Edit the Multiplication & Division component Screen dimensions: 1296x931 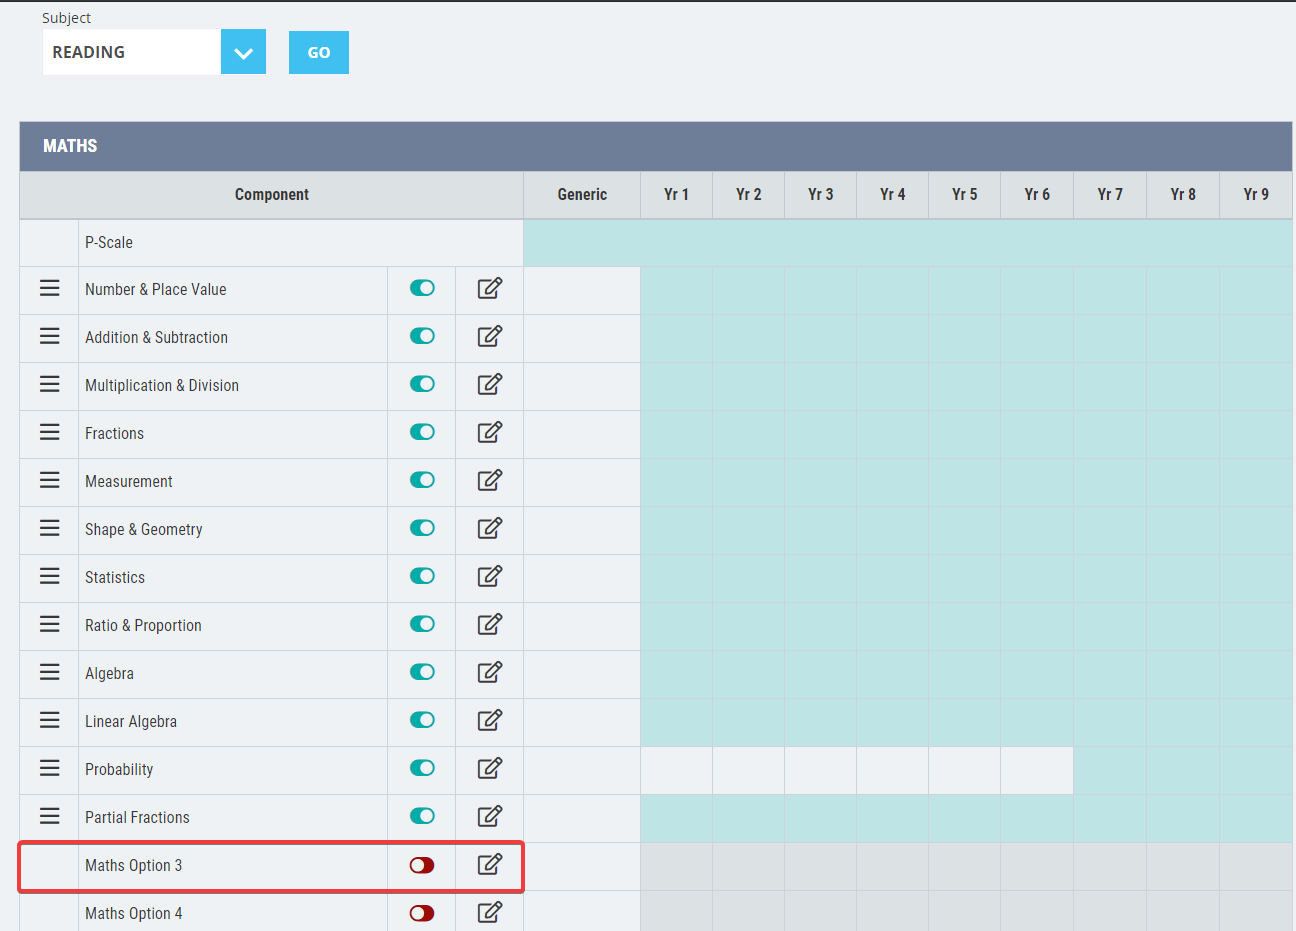(489, 385)
